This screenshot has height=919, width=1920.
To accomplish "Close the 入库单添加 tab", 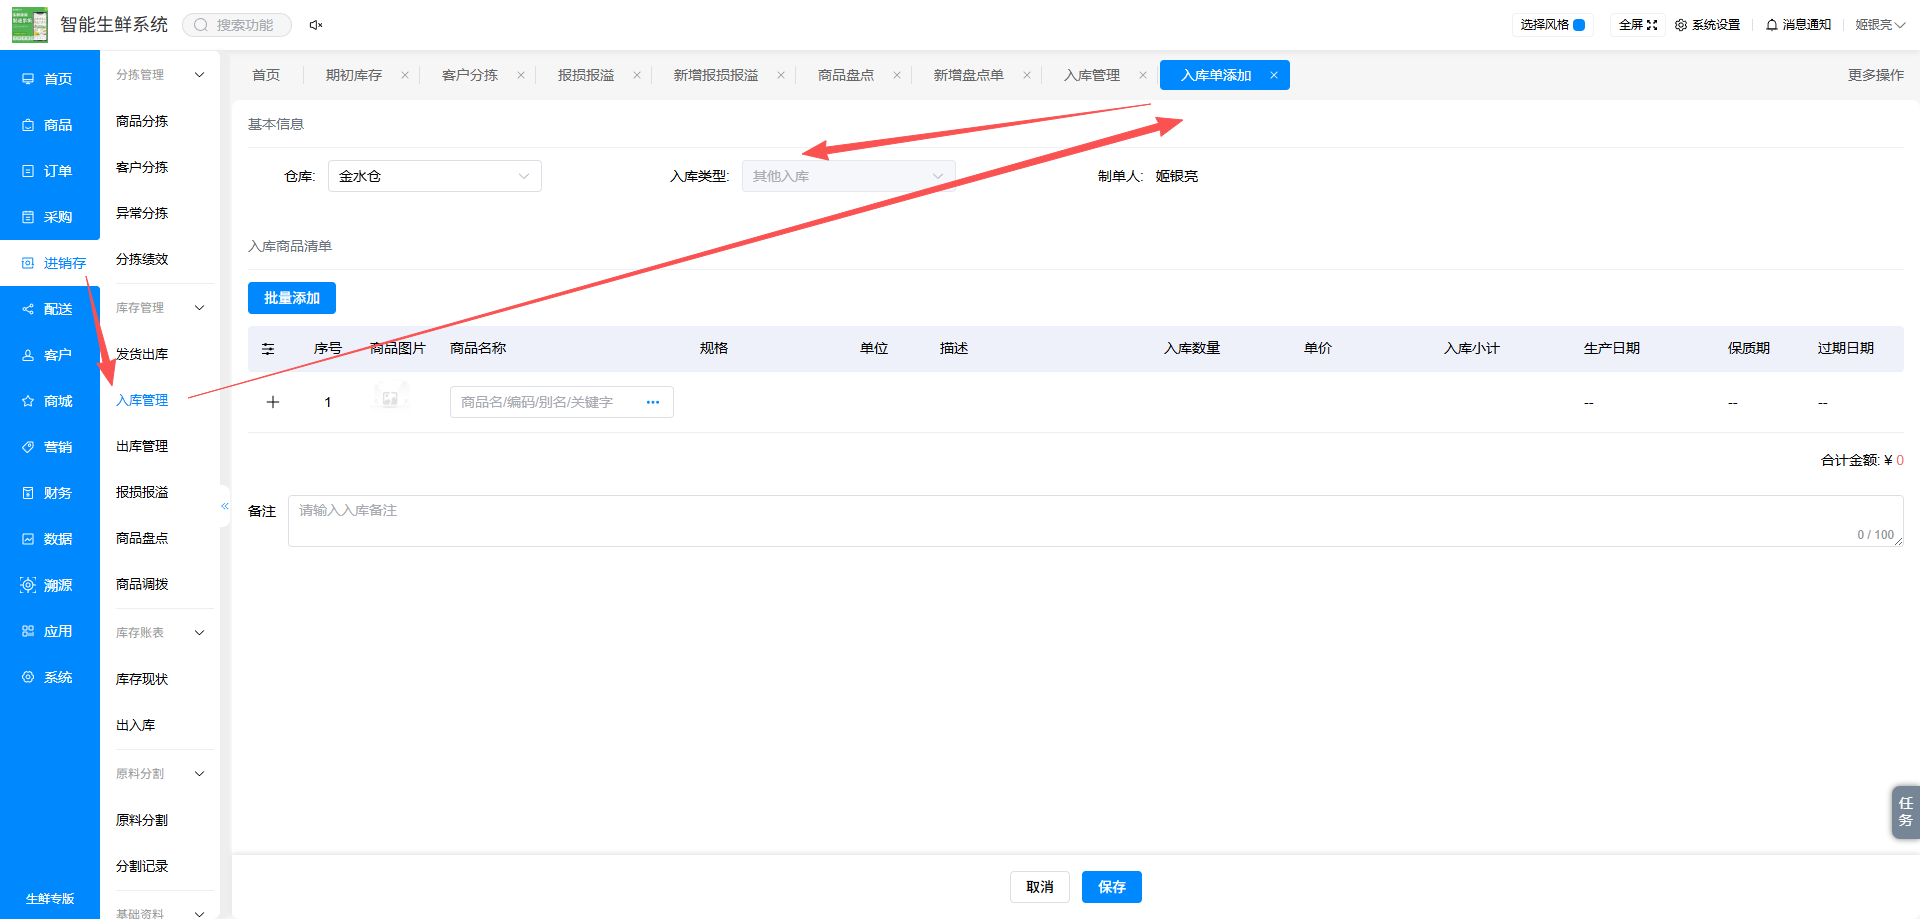I will [x=1274, y=75].
